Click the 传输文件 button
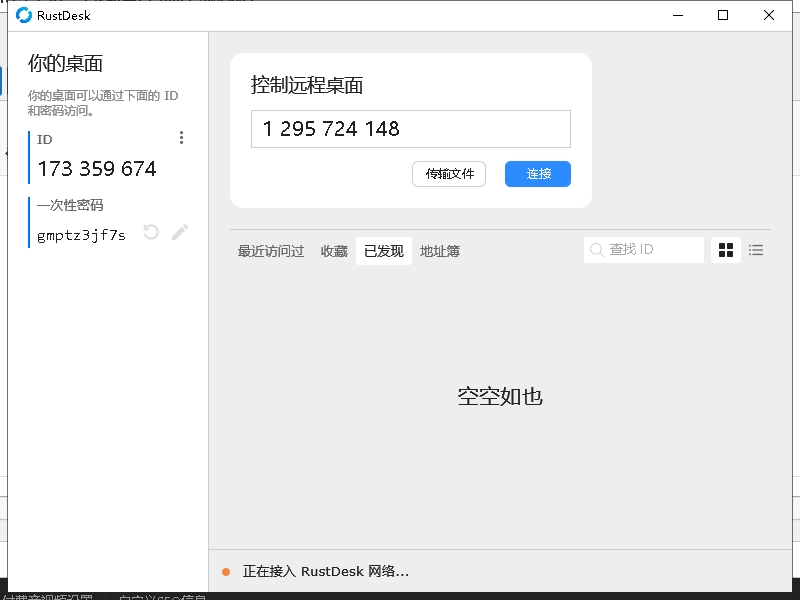 point(449,174)
